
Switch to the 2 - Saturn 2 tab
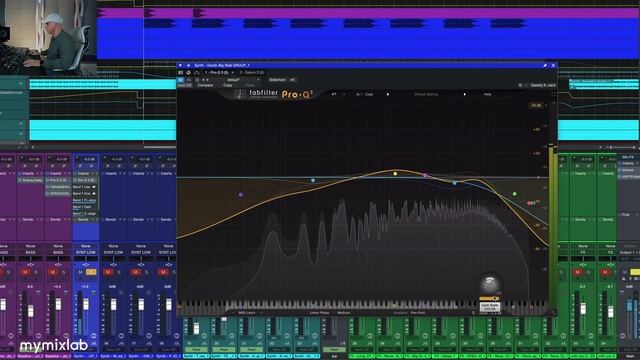point(252,73)
